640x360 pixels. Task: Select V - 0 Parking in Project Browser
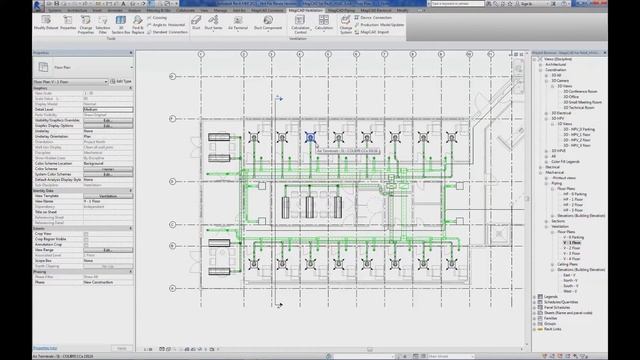(x=573, y=237)
